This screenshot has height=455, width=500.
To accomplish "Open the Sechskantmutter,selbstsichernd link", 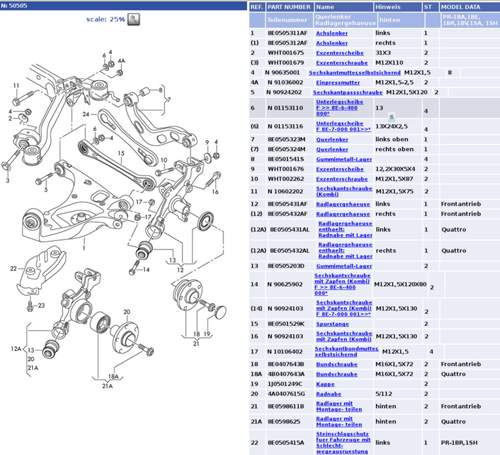I will 355,73.
